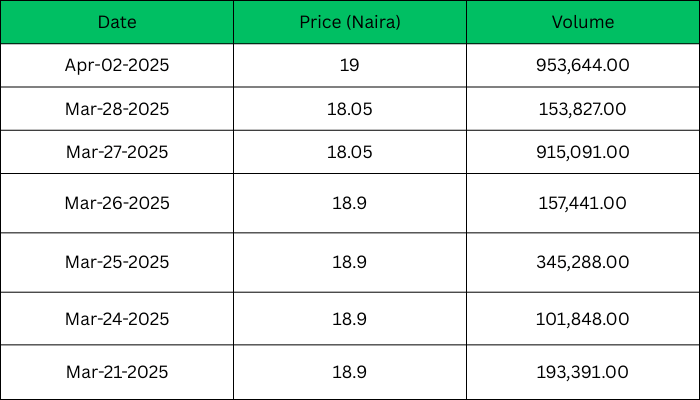Click the Mar-27-2025 date cell

click(118, 152)
